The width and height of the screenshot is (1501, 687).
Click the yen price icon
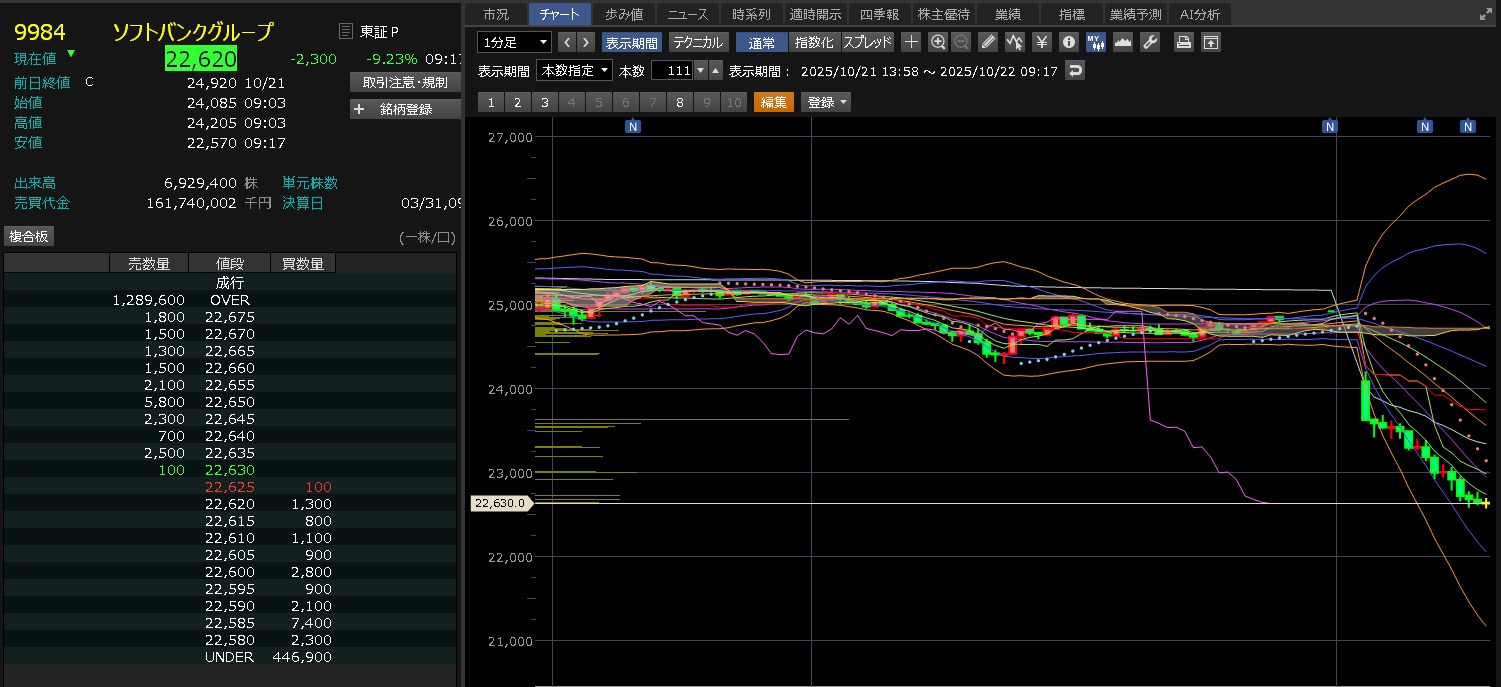(1041, 42)
